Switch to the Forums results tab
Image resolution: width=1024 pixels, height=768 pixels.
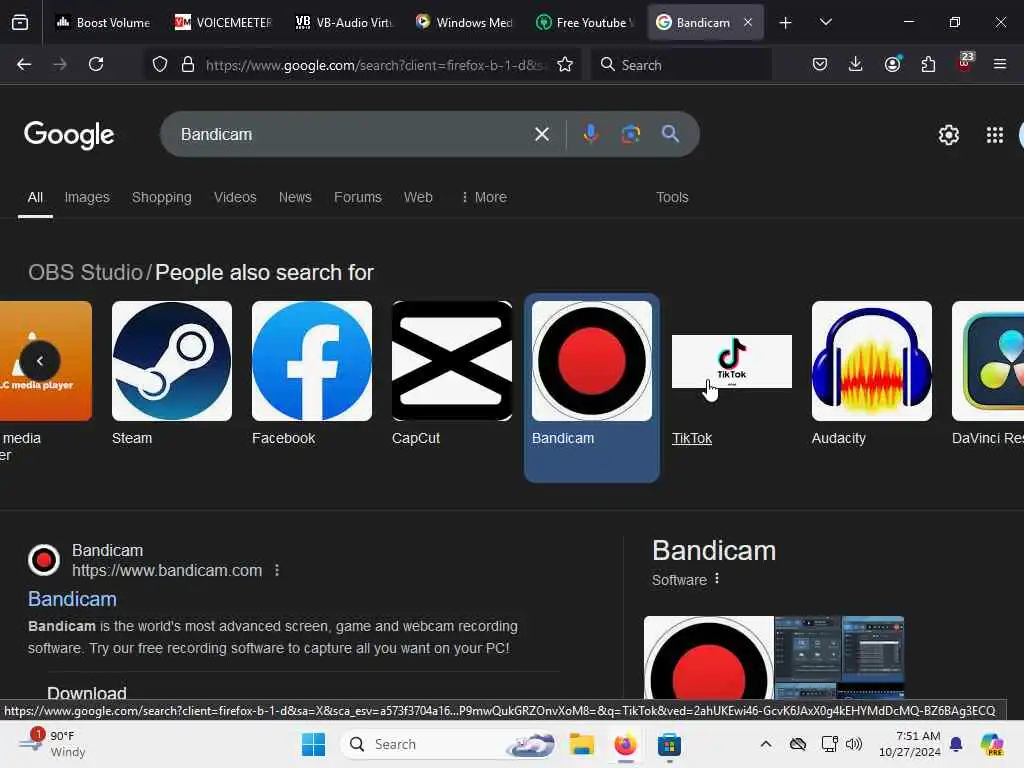click(x=357, y=197)
